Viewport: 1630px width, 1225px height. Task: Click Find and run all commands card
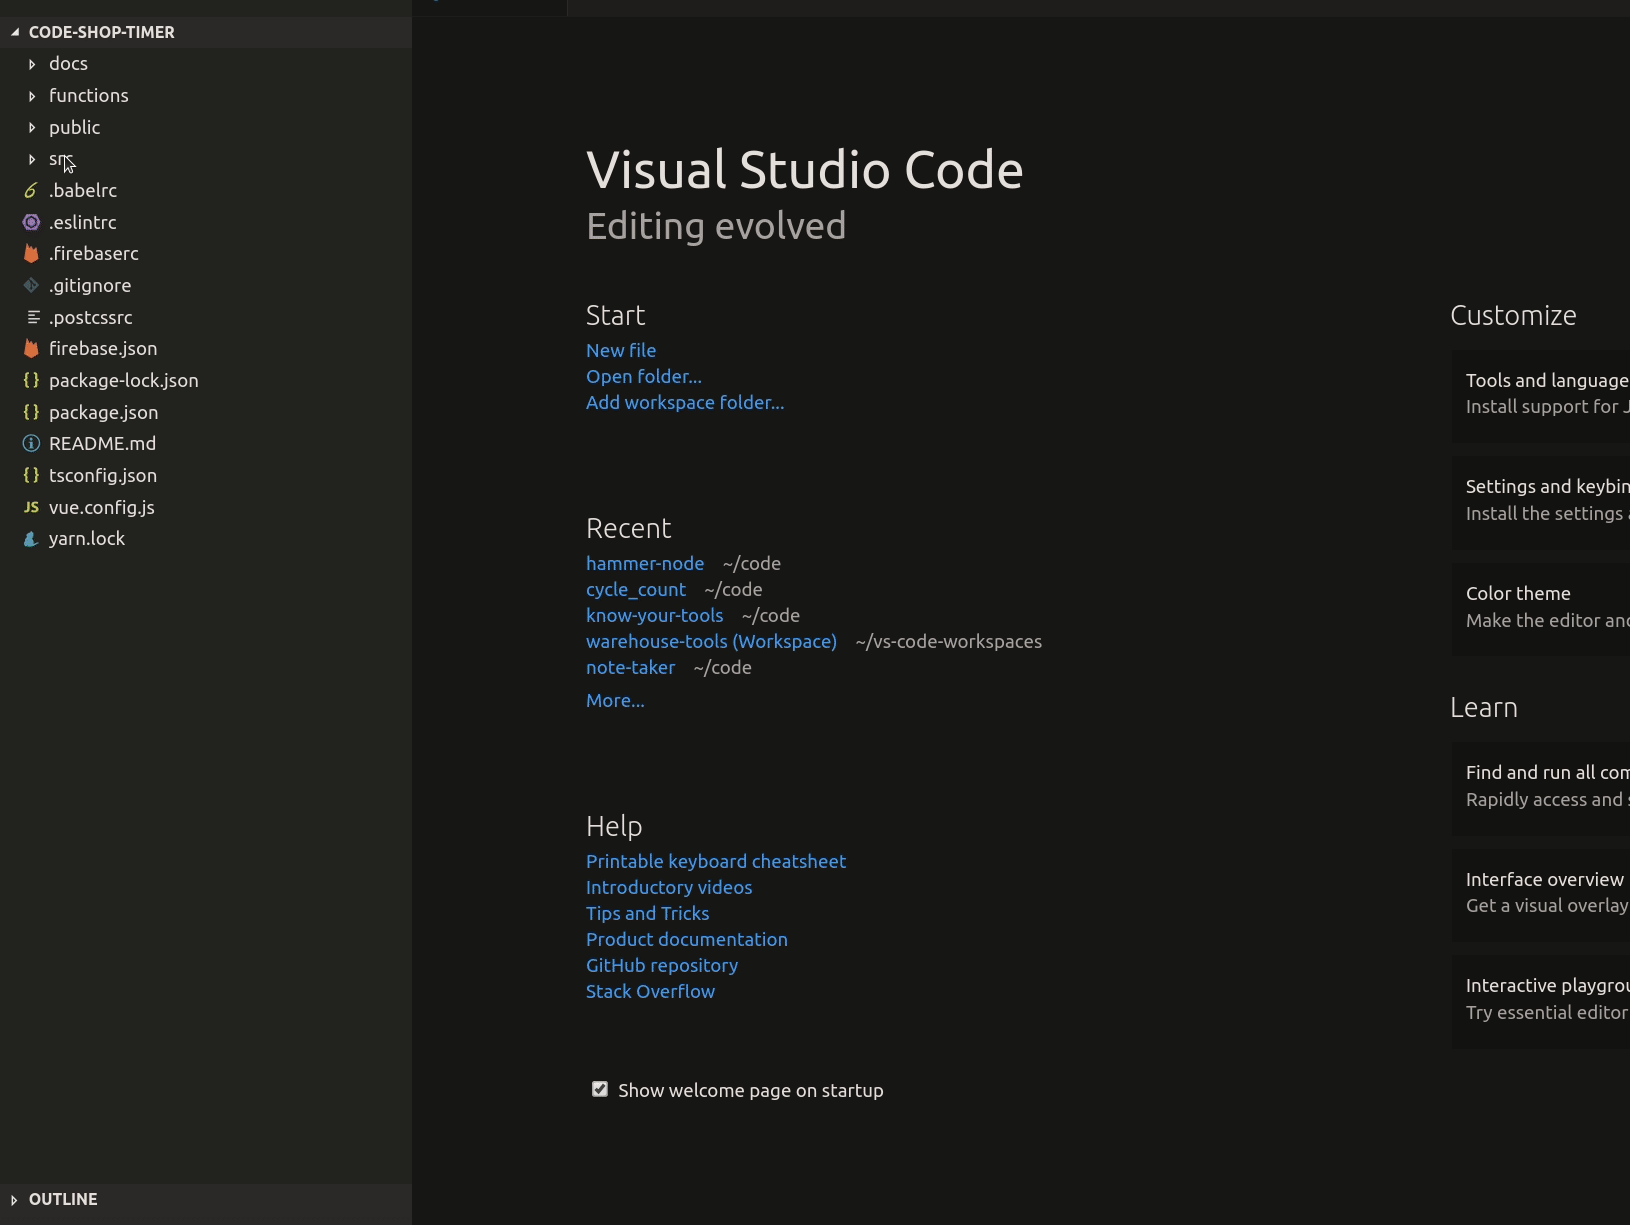click(x=1541, y=787)
